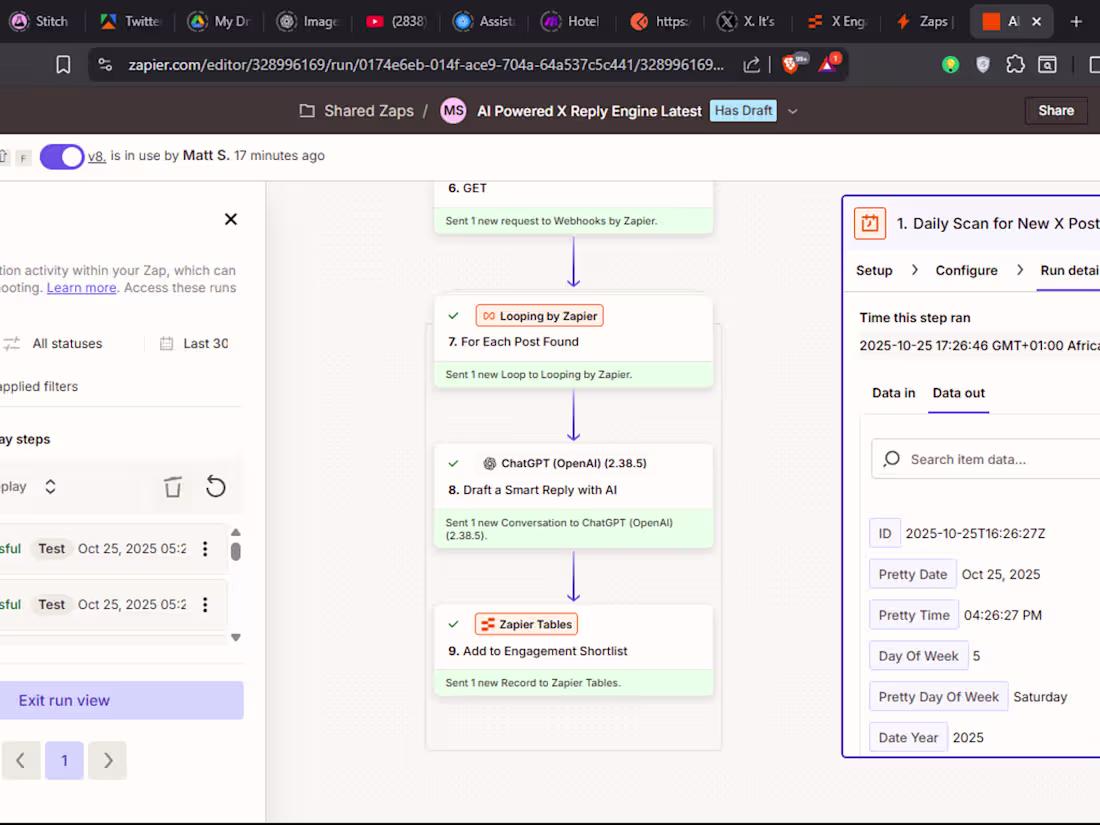This screenshot has width=1100, height=825.
Task: Click the green checkmark on step 7
Action: click(453, 316)
